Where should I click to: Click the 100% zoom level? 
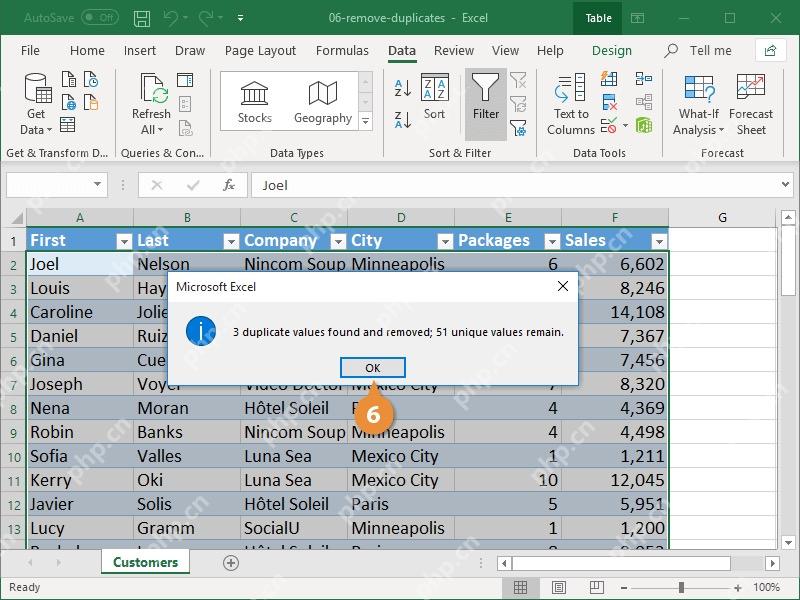click(x=766, y=587)
